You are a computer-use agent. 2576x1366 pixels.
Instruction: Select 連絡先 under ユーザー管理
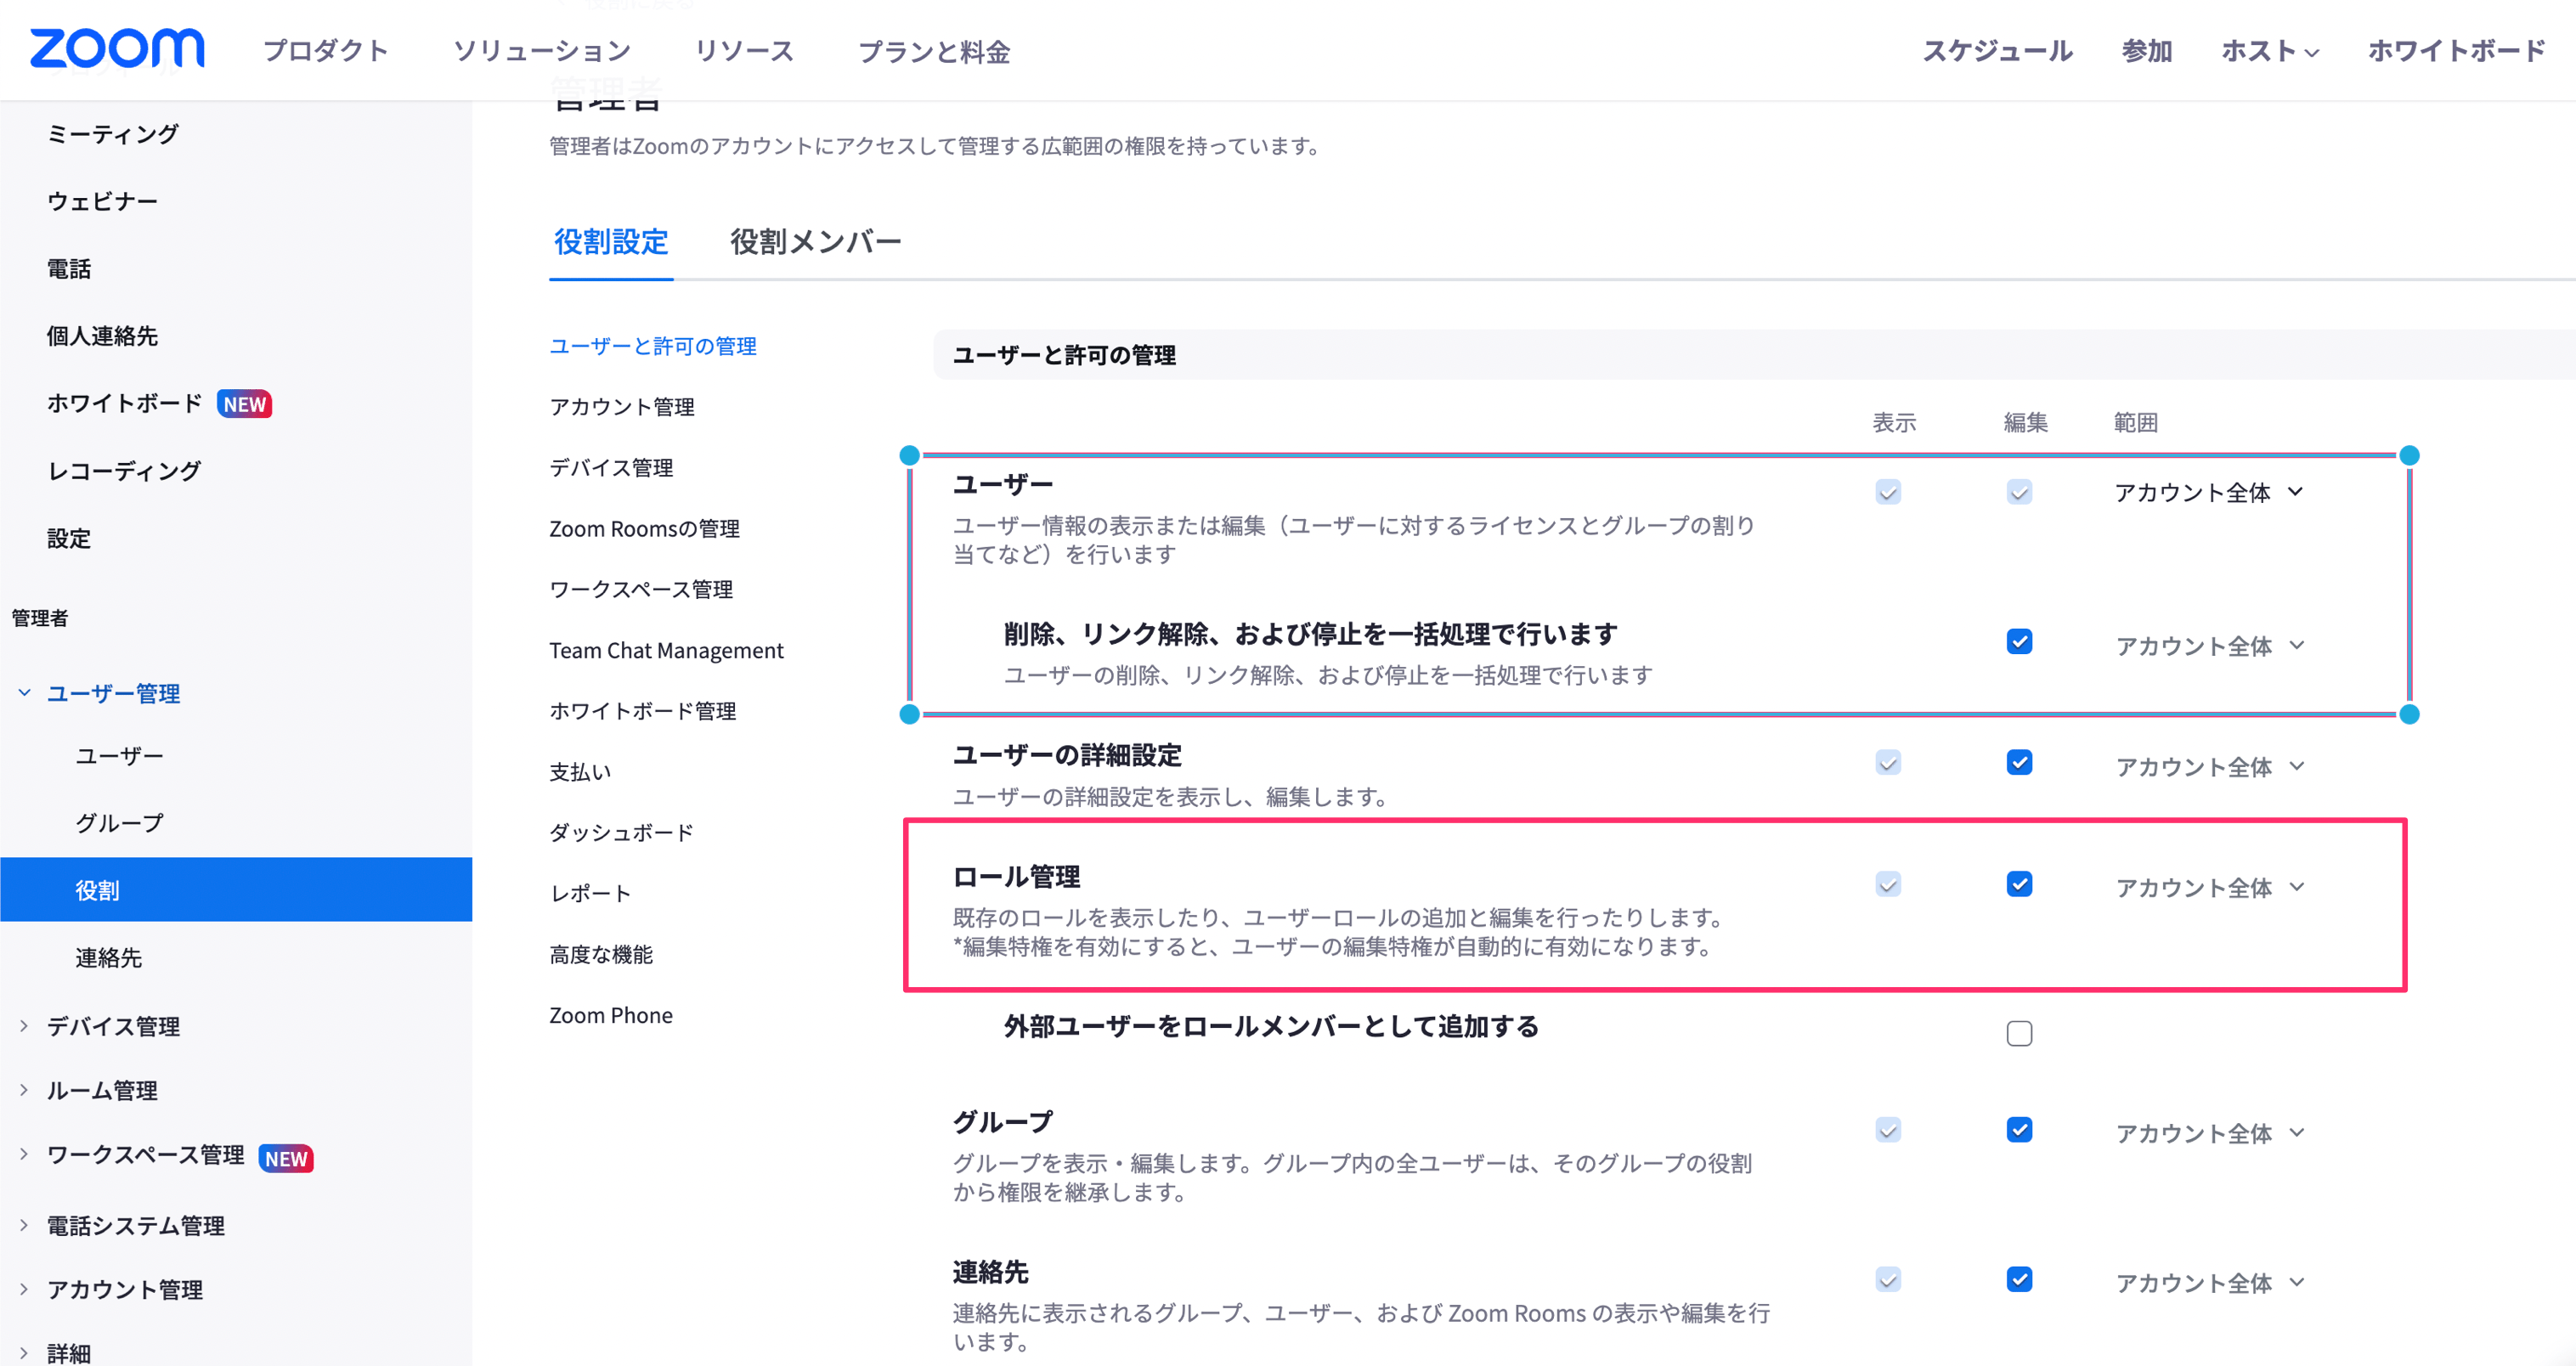click(x=108, y=958)
